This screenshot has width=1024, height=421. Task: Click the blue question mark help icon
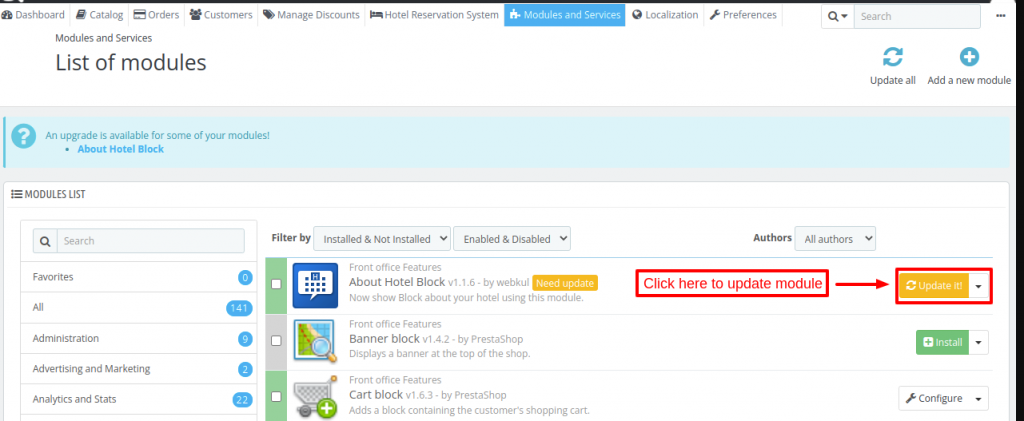click(x=24, y=136)
